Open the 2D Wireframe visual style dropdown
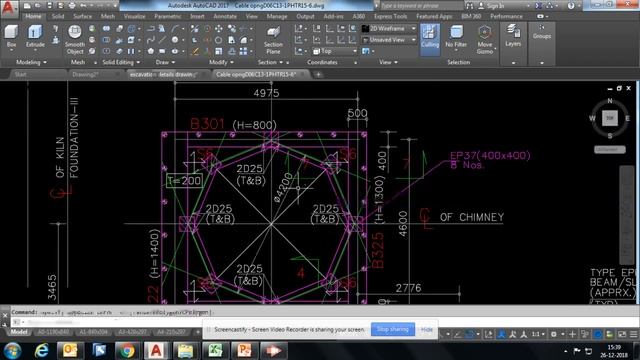 (389, 29)
